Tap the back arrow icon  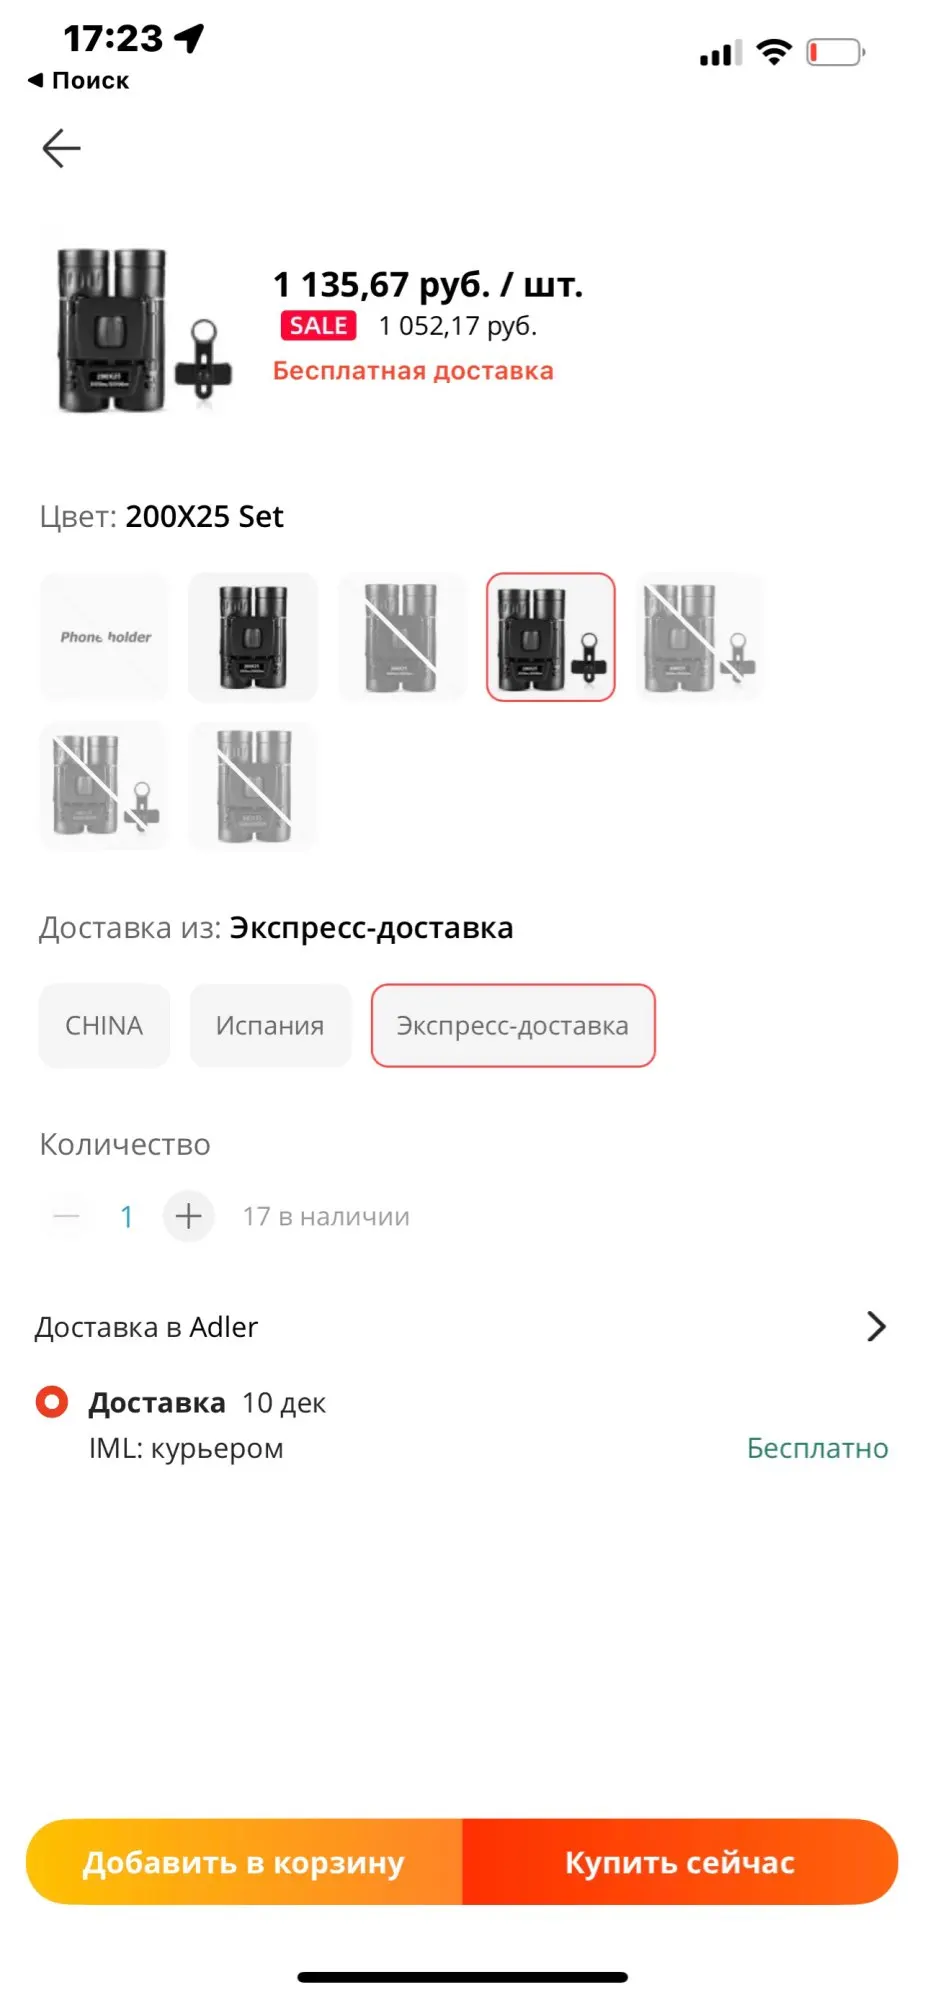click(x=61, y=148)
